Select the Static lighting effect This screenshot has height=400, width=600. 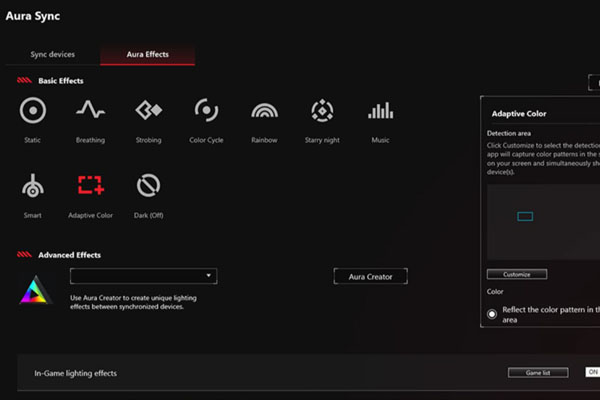coord(34,111)
